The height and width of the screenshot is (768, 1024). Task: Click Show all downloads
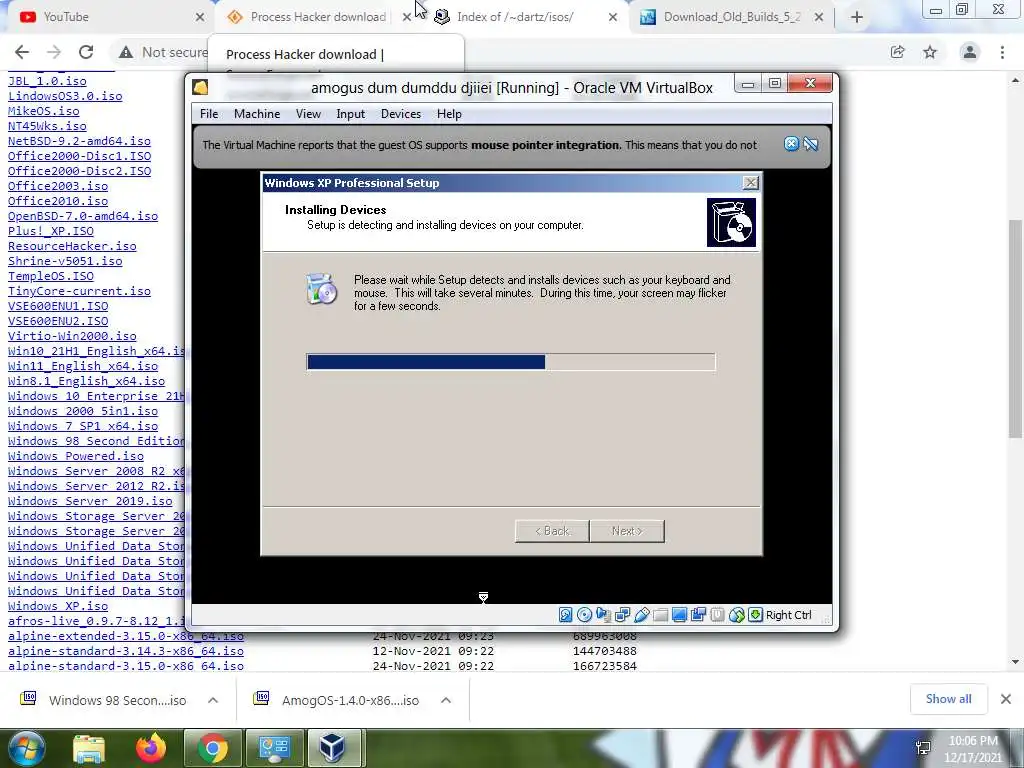(948, 699)
